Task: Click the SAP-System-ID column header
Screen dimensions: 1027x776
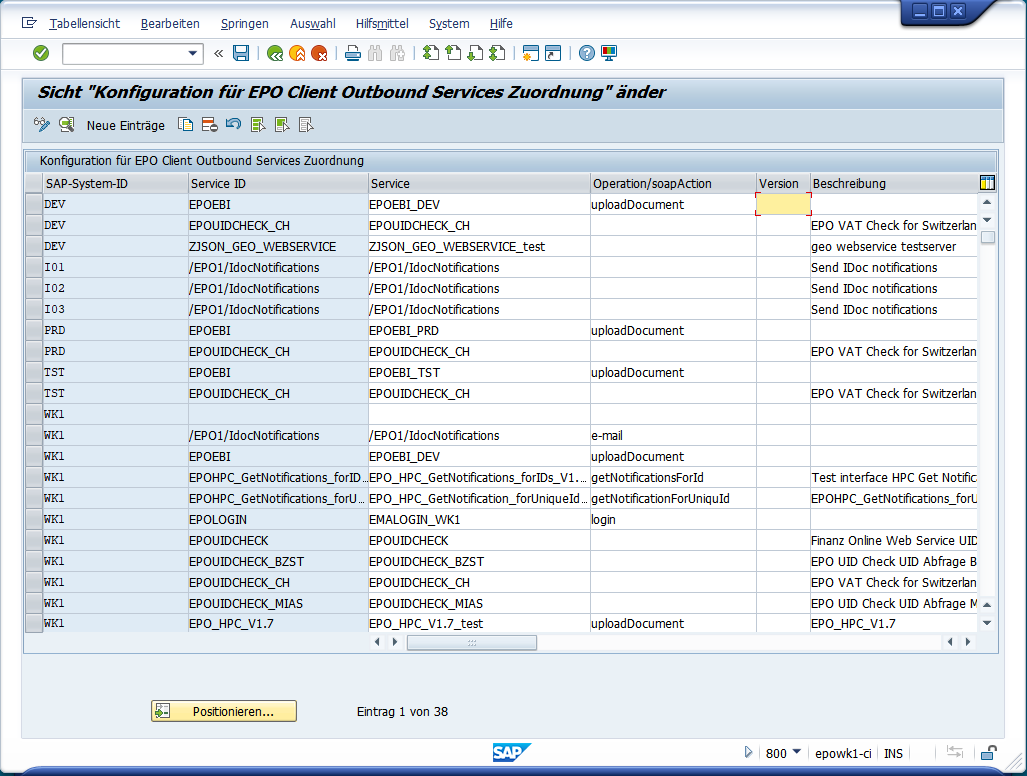Action: point(115,183)
